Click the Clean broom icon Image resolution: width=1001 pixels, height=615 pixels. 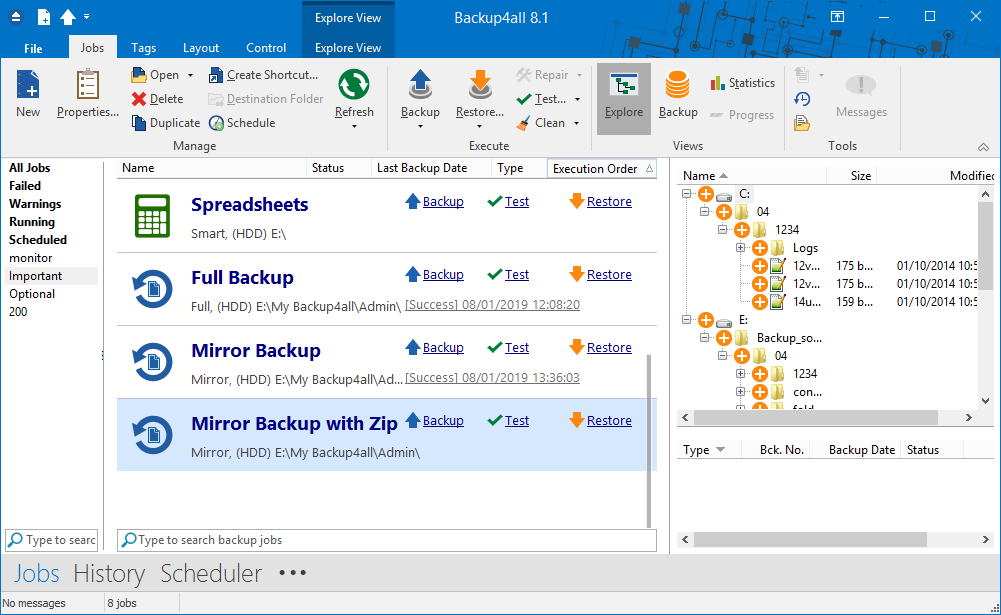[524, 123]
